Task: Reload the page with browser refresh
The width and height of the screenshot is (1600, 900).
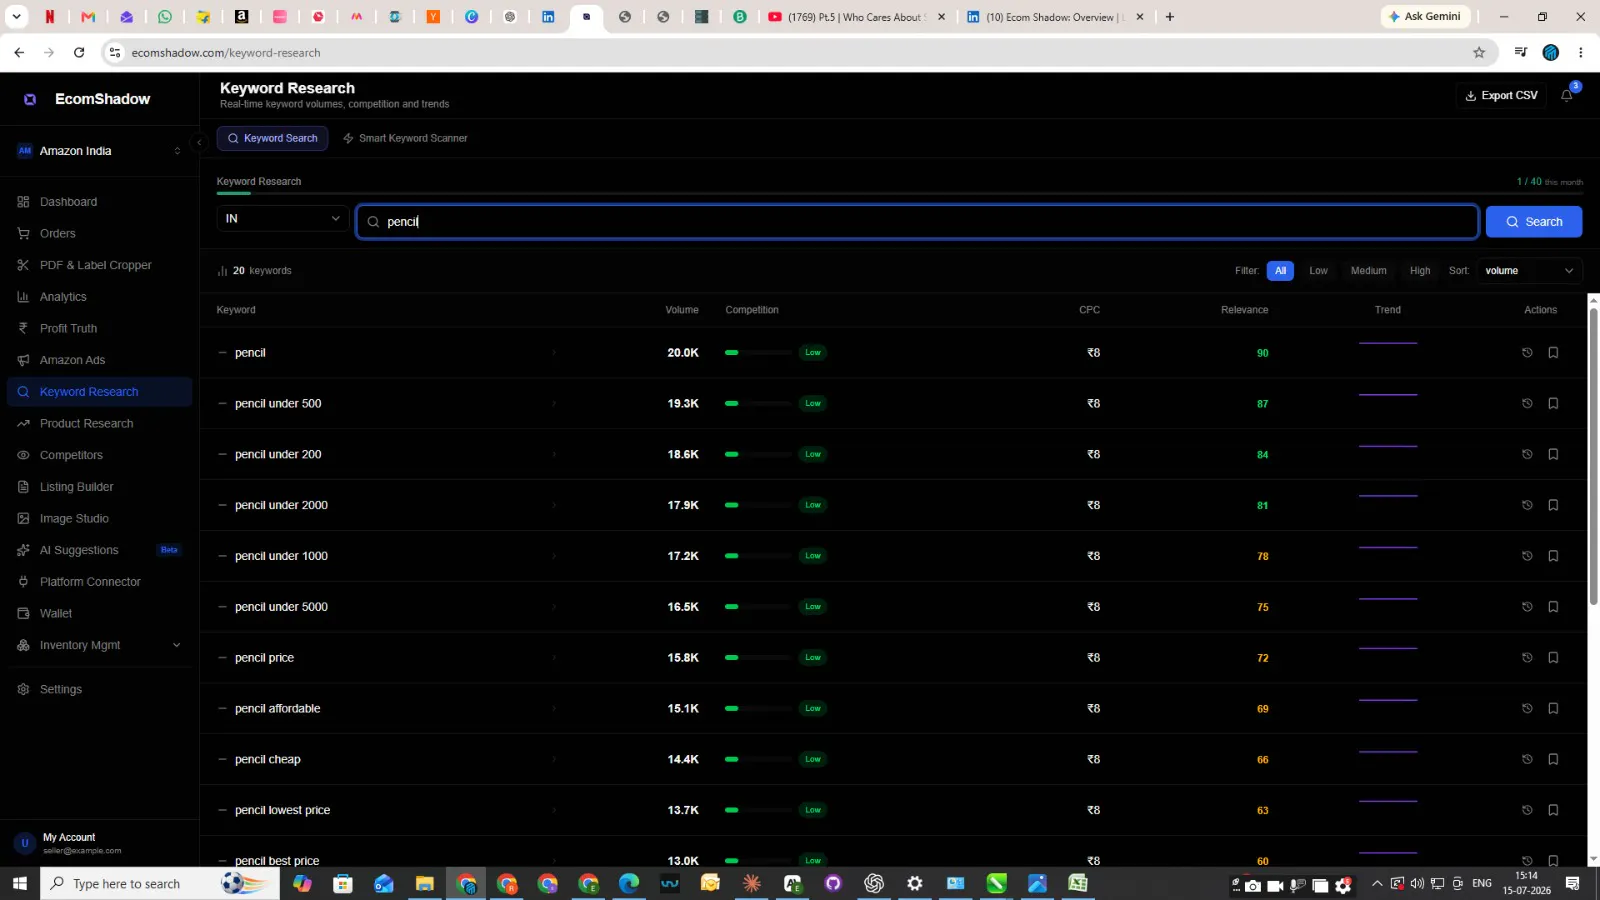Action: point(79,53)
